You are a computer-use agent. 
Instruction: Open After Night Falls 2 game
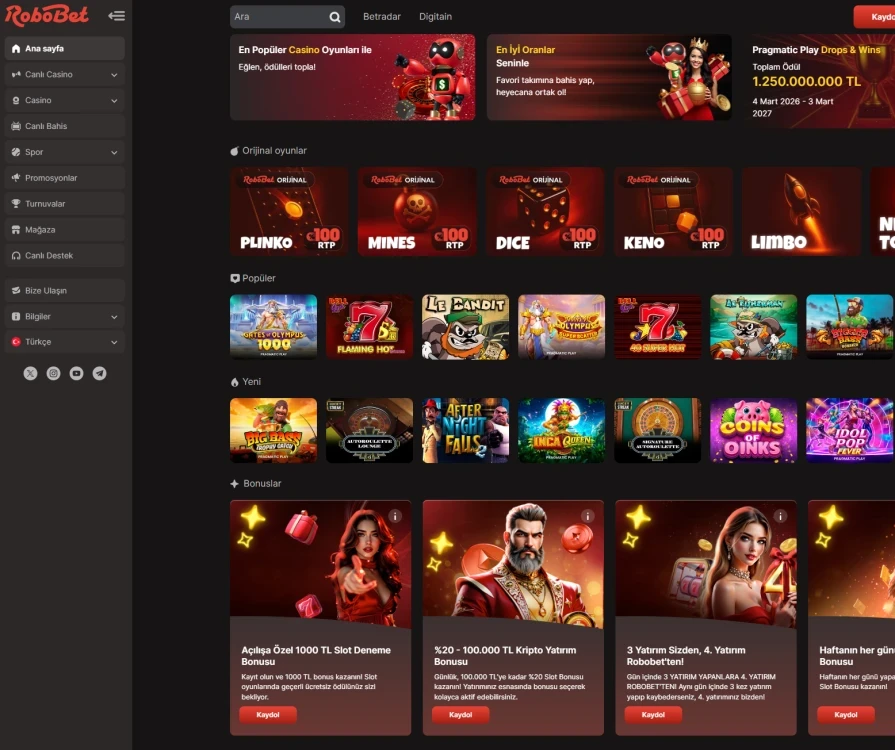point(465,430)
